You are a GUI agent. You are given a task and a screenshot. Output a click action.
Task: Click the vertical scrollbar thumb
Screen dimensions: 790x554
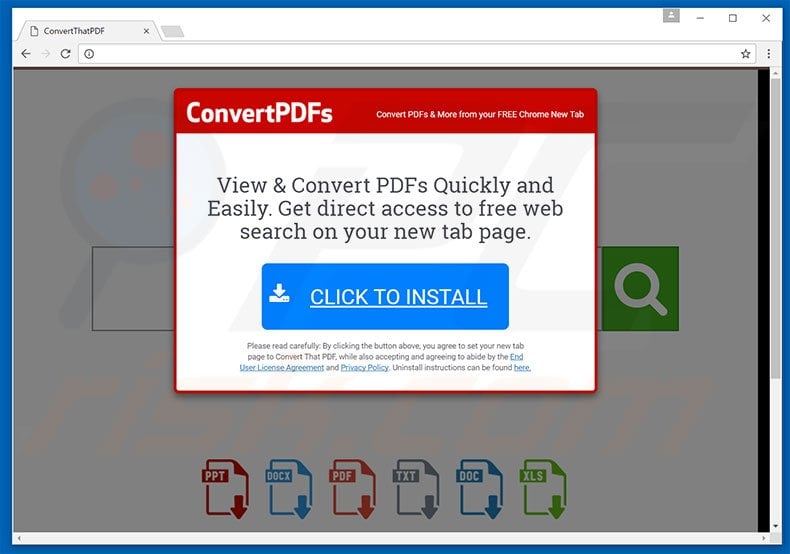point(776,229)
